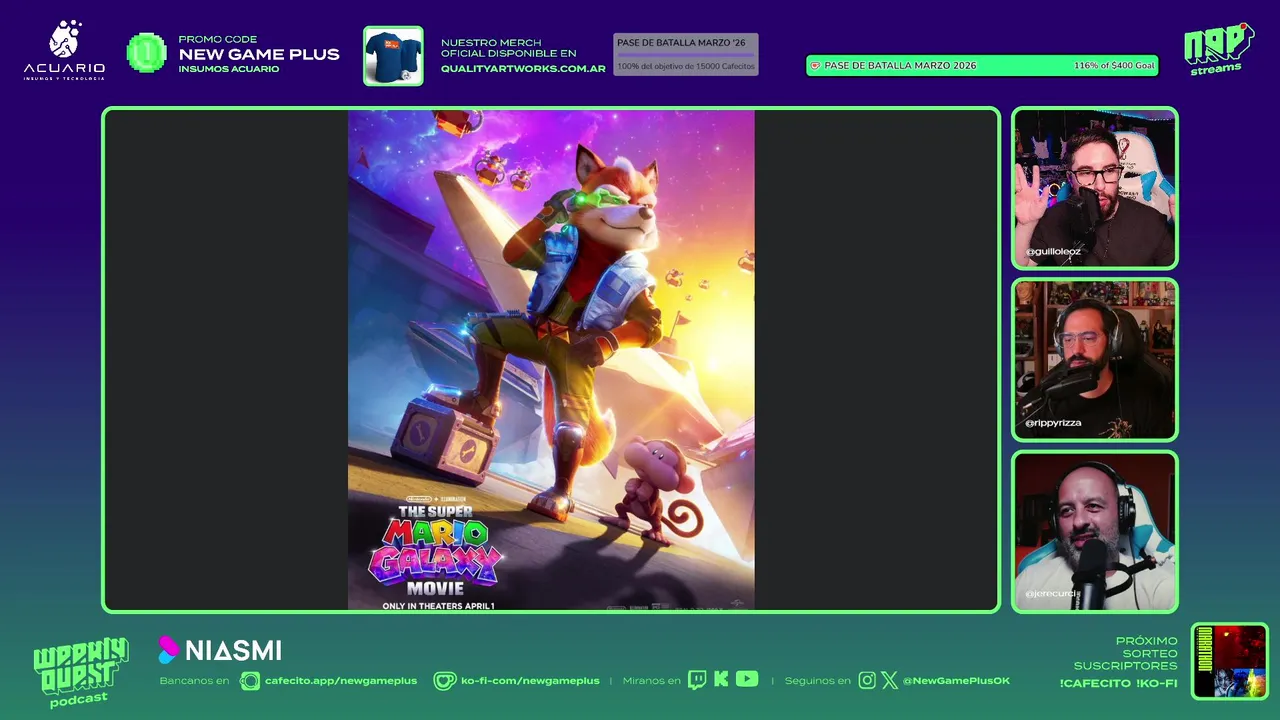Screen dimensions: 1280x720
Task: Open QUALITYARTWORKS.COM.AR link
Action: pyautogui.click(x=523, y=69)
